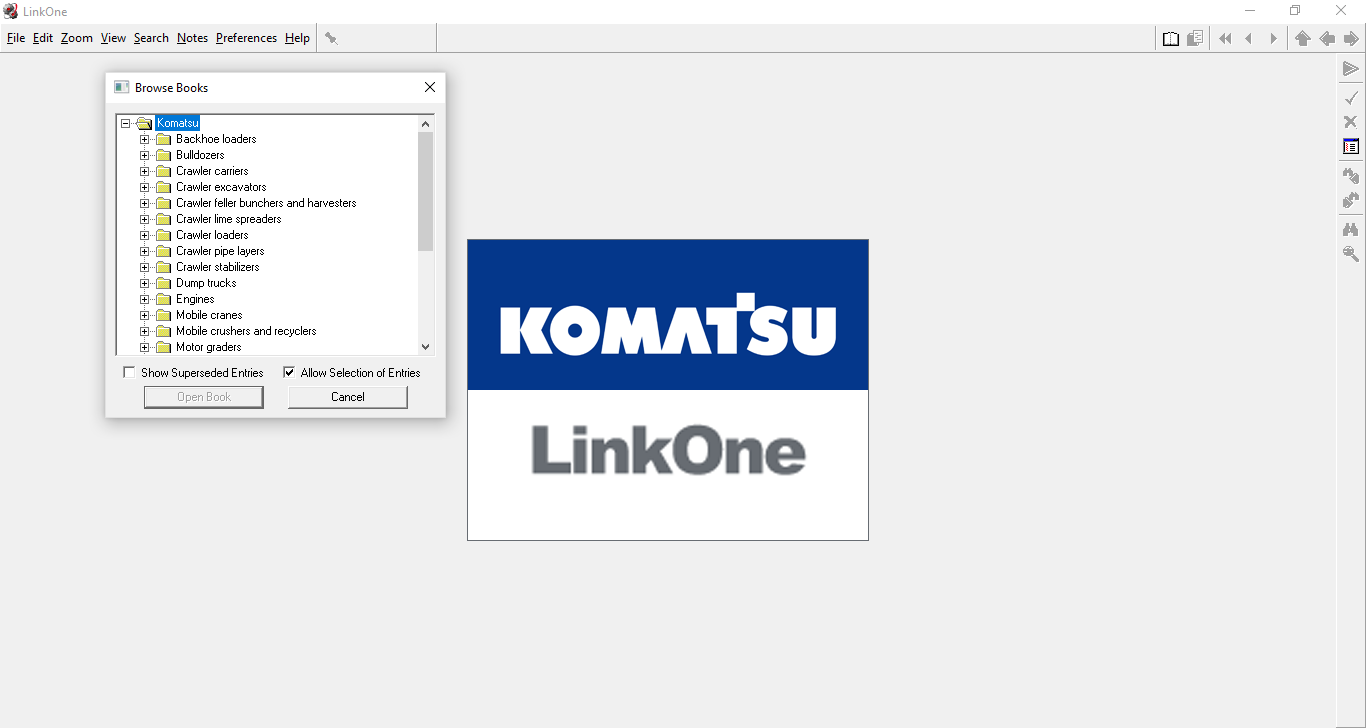Expand the Crawler loaders node
The width and height of the screenshot is (1366, 728).
click(144, 235)
